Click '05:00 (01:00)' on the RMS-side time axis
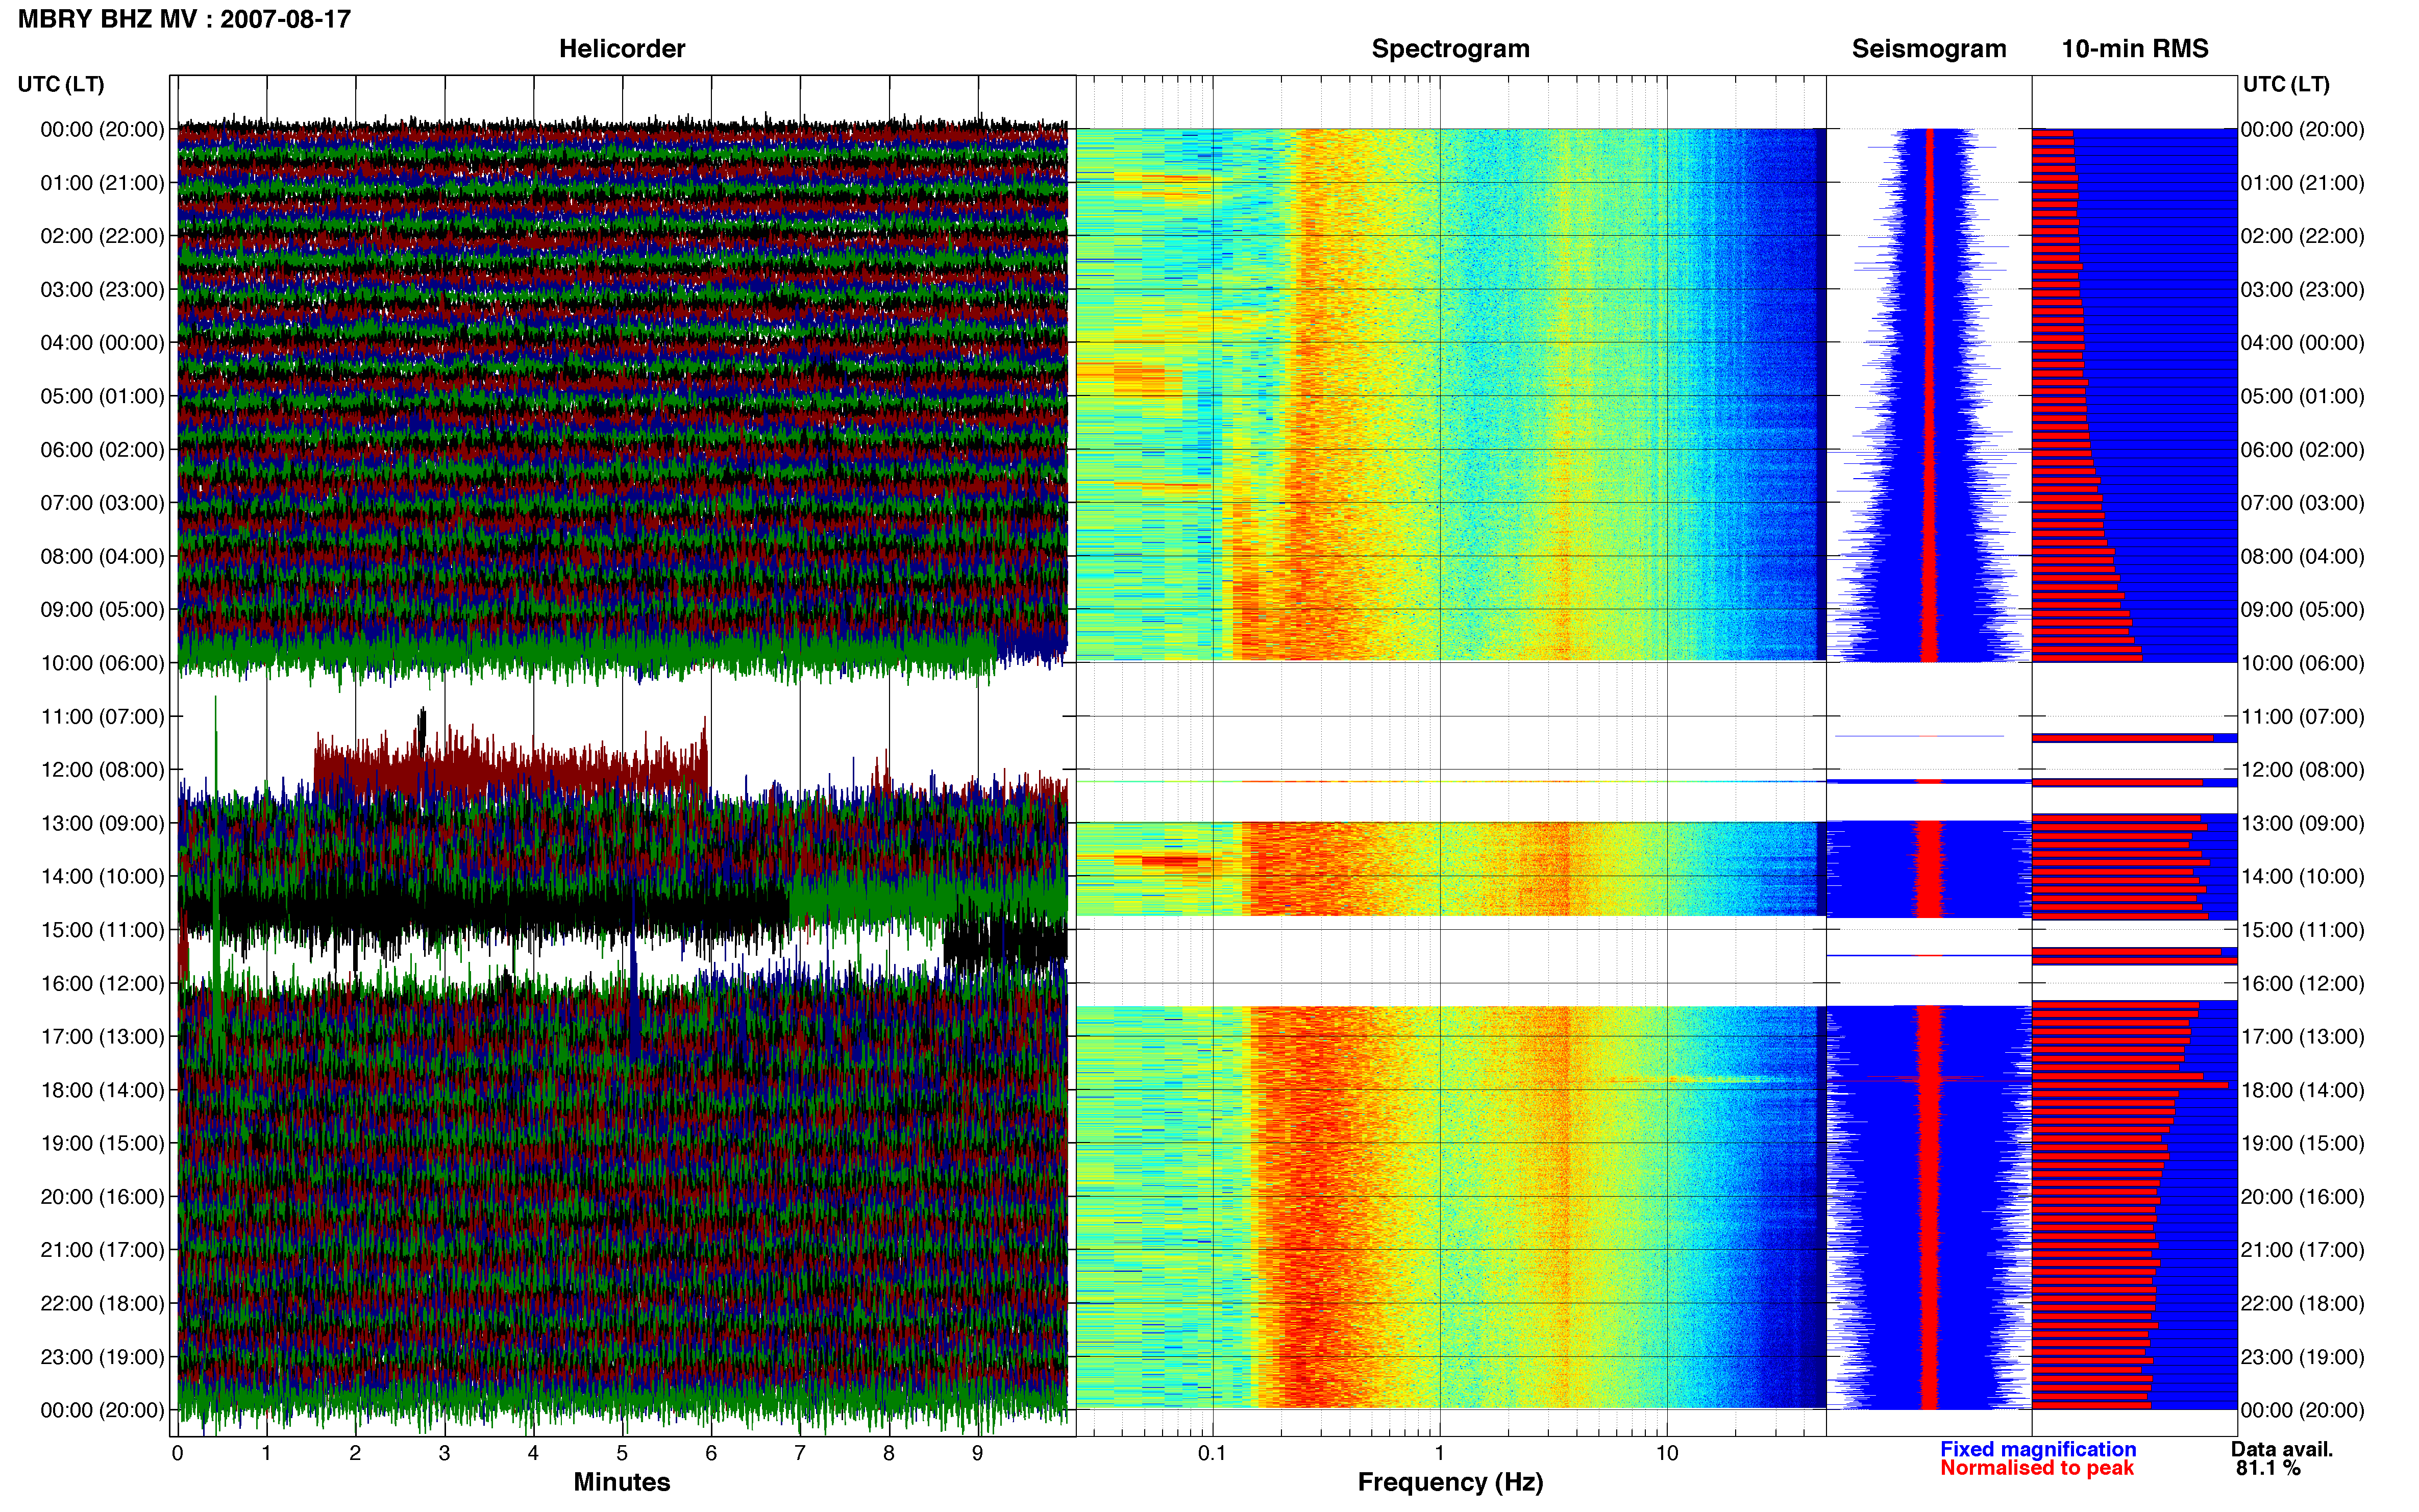The height and width of the screenshot is (1512, 2419). pos(2302,396)
